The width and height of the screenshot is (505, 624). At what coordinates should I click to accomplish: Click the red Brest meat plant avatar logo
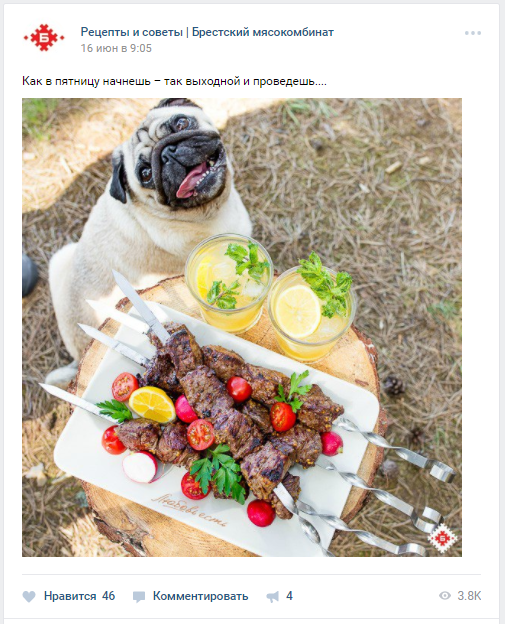[x=44, y=38]
